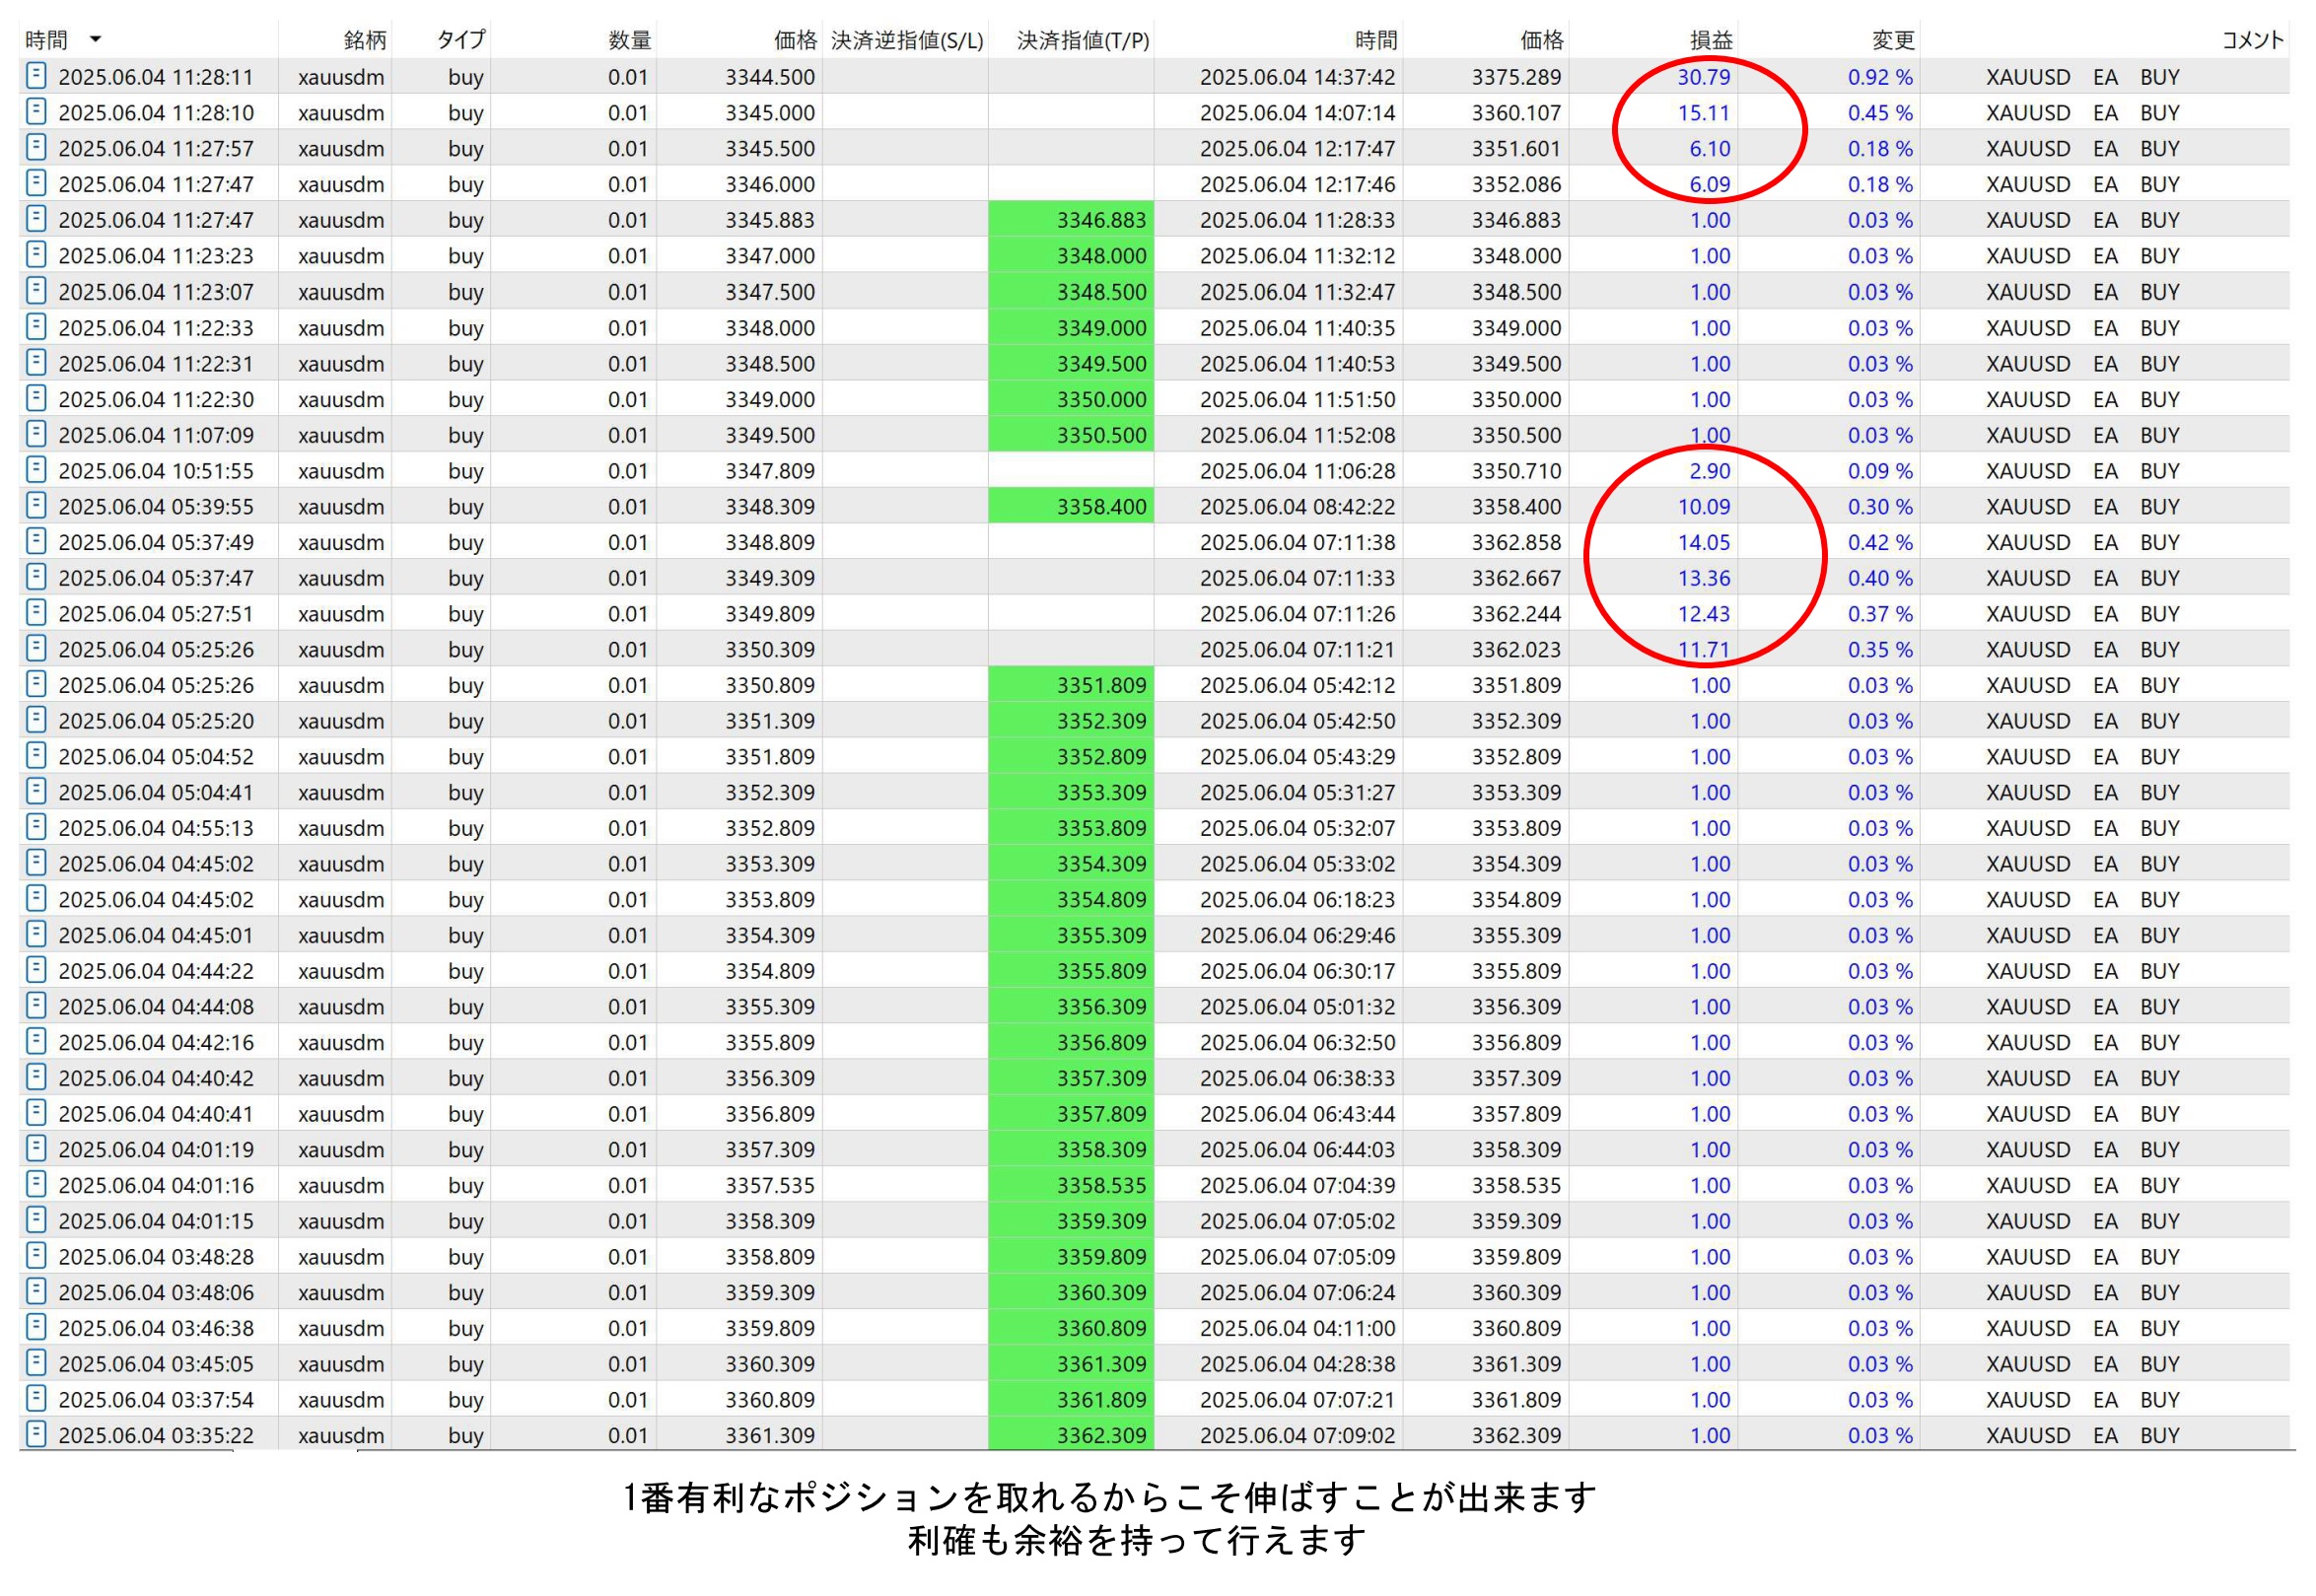Sort by the 銘柄 column header
This screenshot has height=1596, width=2316.
coord(364,40)
